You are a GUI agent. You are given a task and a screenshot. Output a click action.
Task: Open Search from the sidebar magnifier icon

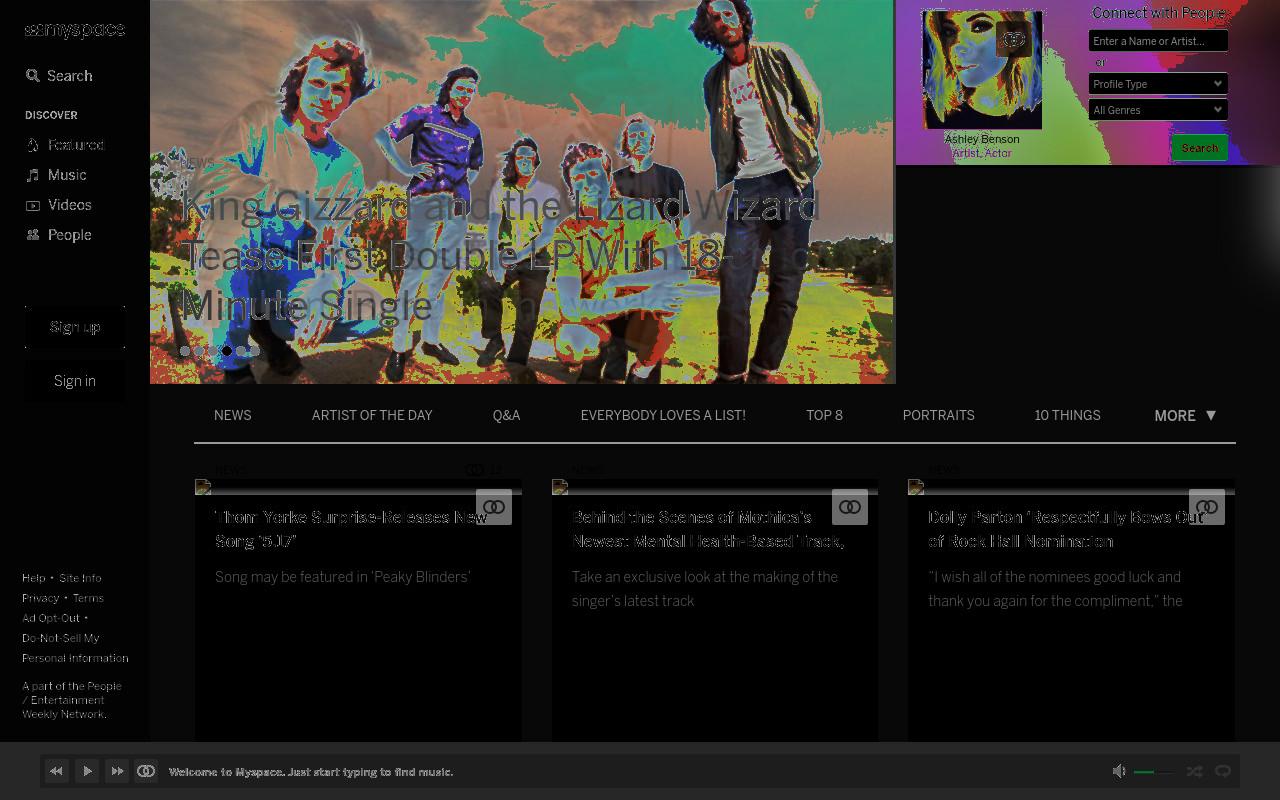tap(33, 76)
